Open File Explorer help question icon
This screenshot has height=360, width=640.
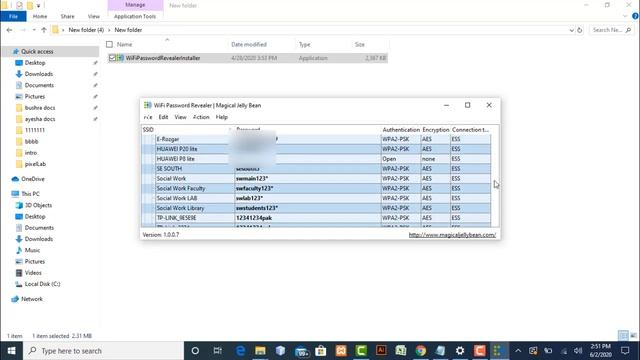coord(635,16)
